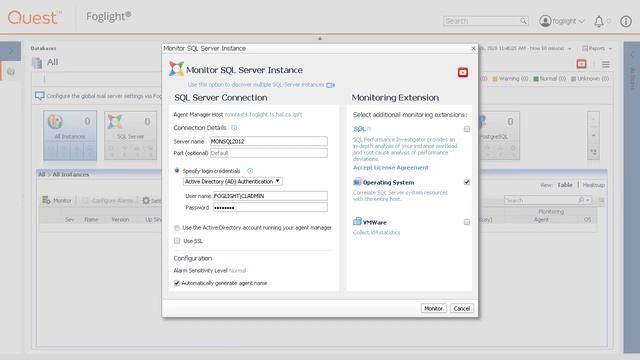Screen dimensions: 640x360
Task: Click the foglight user avatar icon
Action: pyautogui.click(x=545, y=21)
